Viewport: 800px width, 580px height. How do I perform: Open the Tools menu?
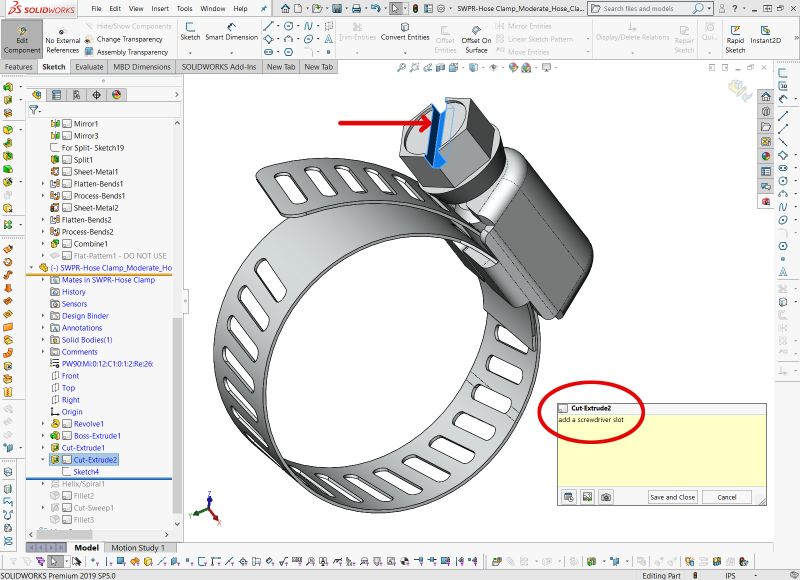pyautogui.click(x=184, y=9)
